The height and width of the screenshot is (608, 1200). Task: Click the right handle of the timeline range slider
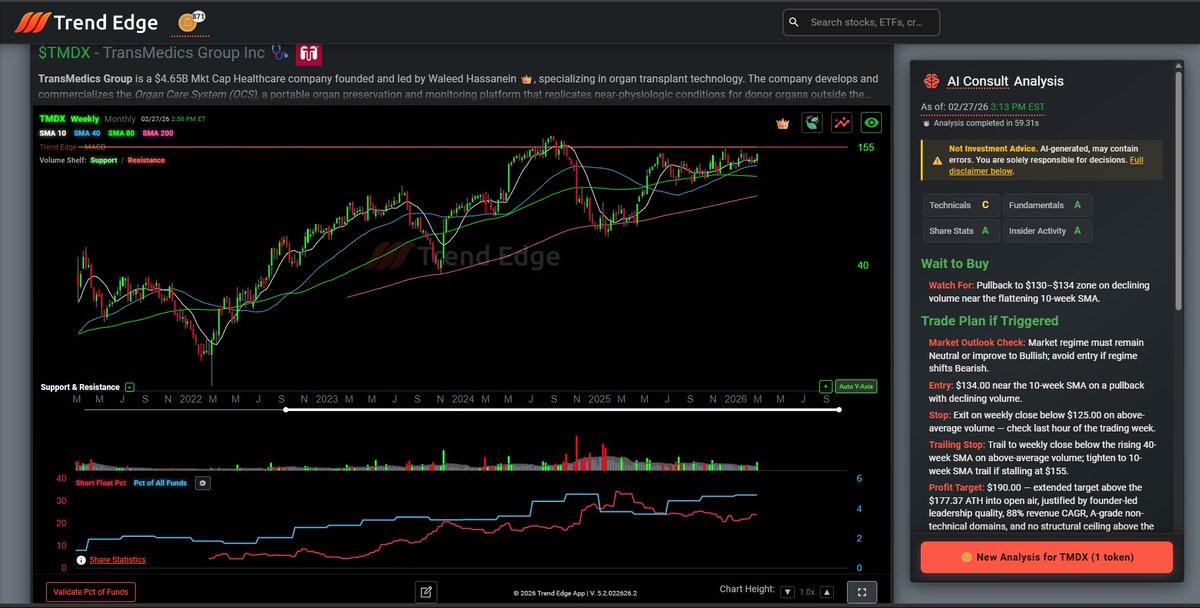point(839,409)
